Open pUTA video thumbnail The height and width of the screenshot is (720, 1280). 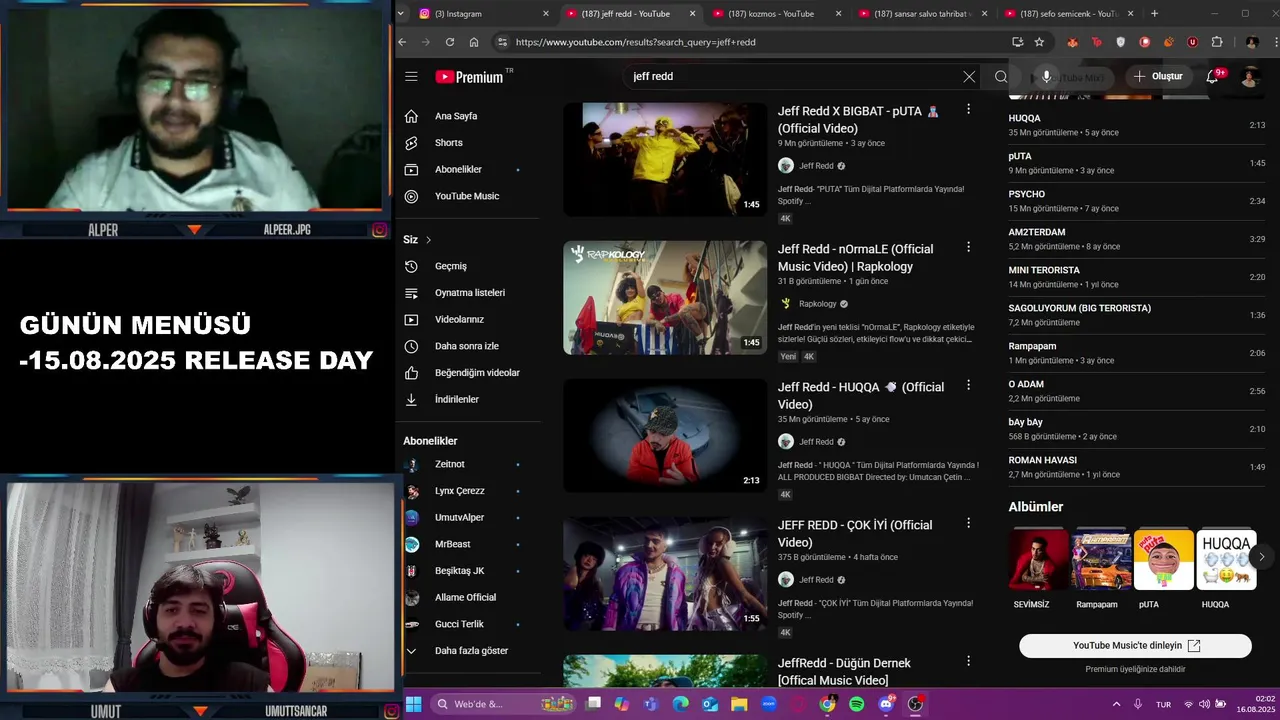coord(665,159)
